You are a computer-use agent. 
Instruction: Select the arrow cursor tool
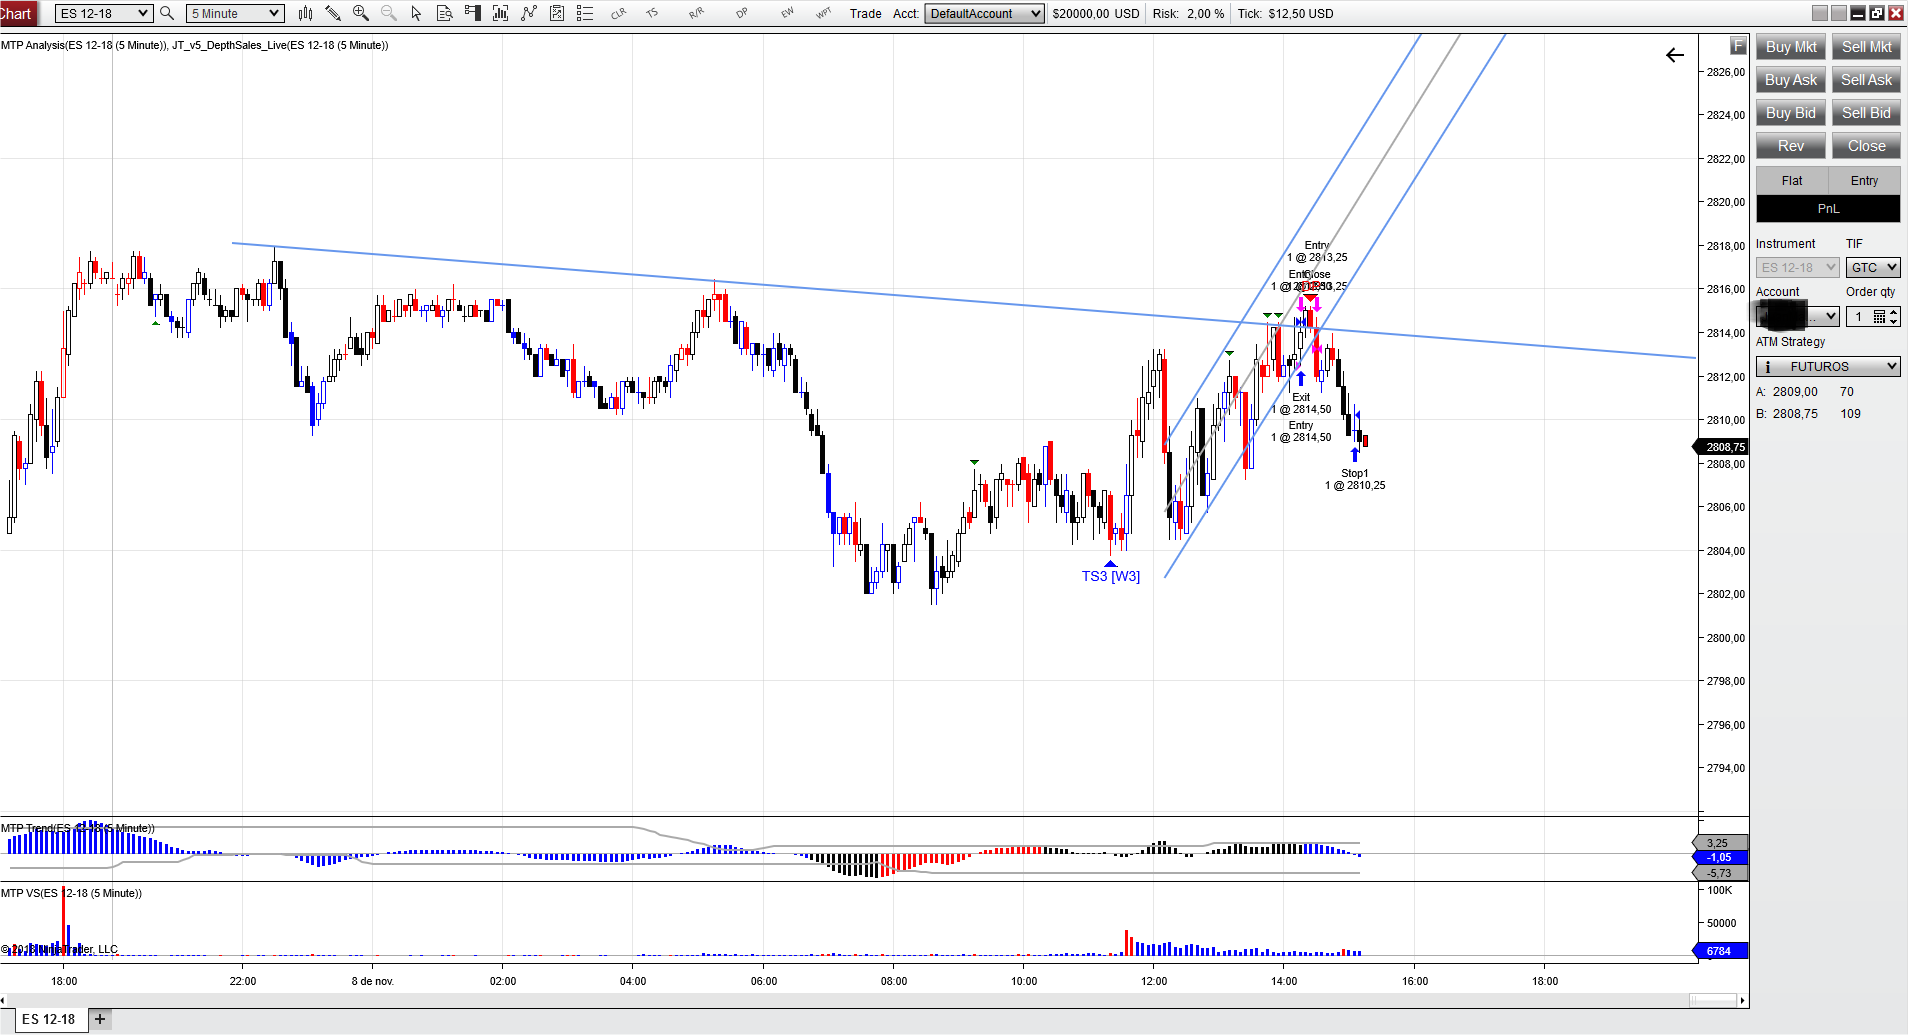(x=416, y=13)
